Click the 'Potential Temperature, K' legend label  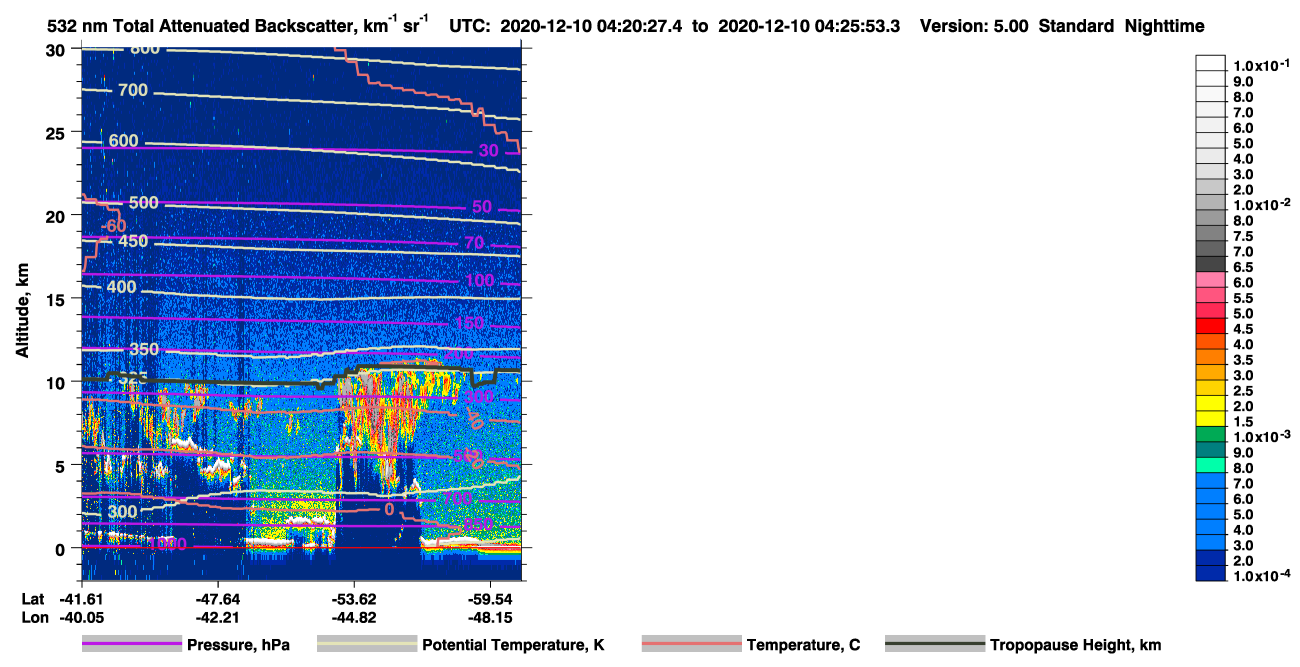pyautogui.click(x=513, y=645)
